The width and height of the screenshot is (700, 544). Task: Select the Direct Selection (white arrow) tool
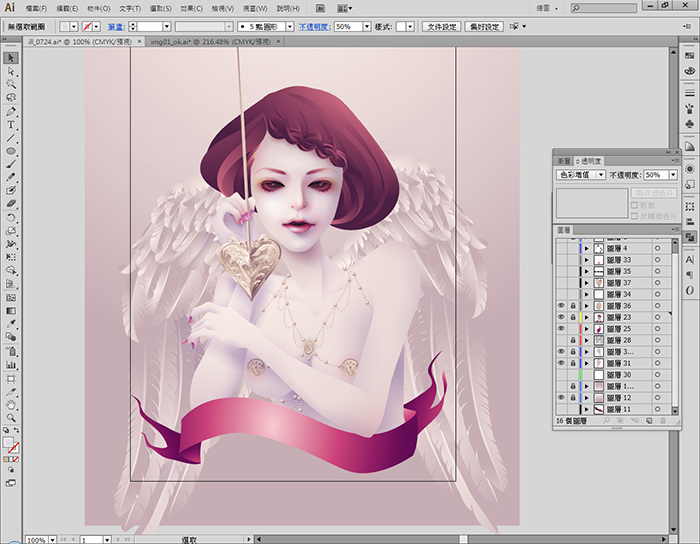[x=11, y=71]
